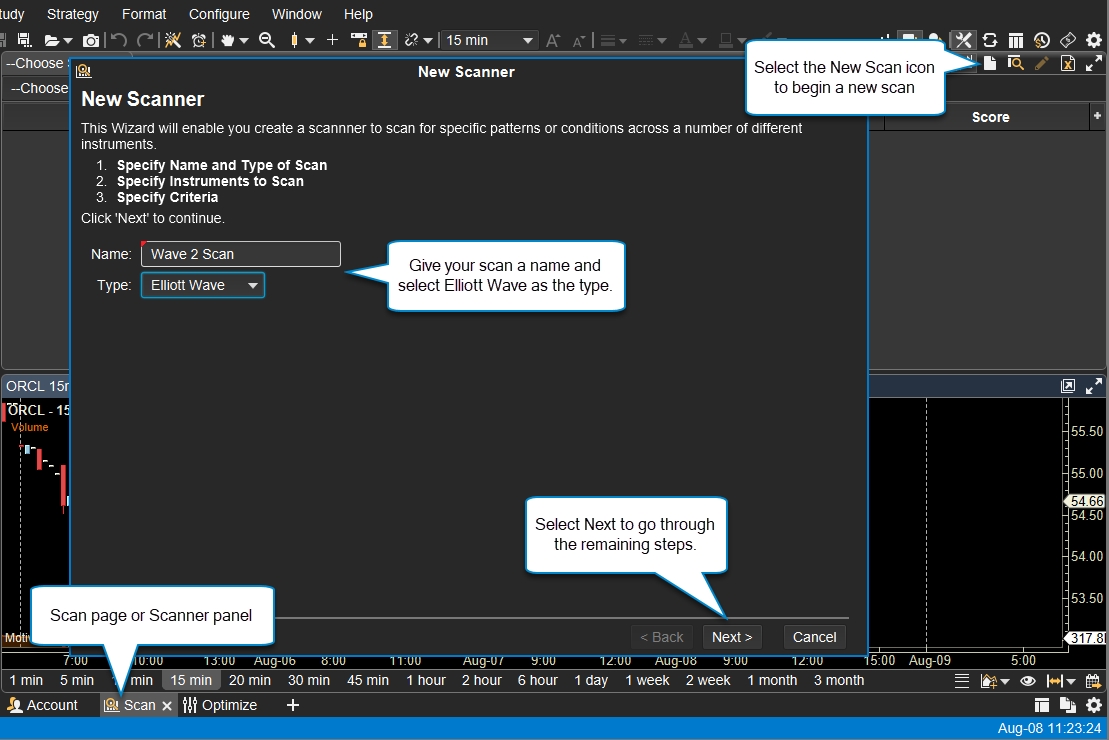Click the camera screenshot icon
The image size is (1109, 740).
pos(91,40)
